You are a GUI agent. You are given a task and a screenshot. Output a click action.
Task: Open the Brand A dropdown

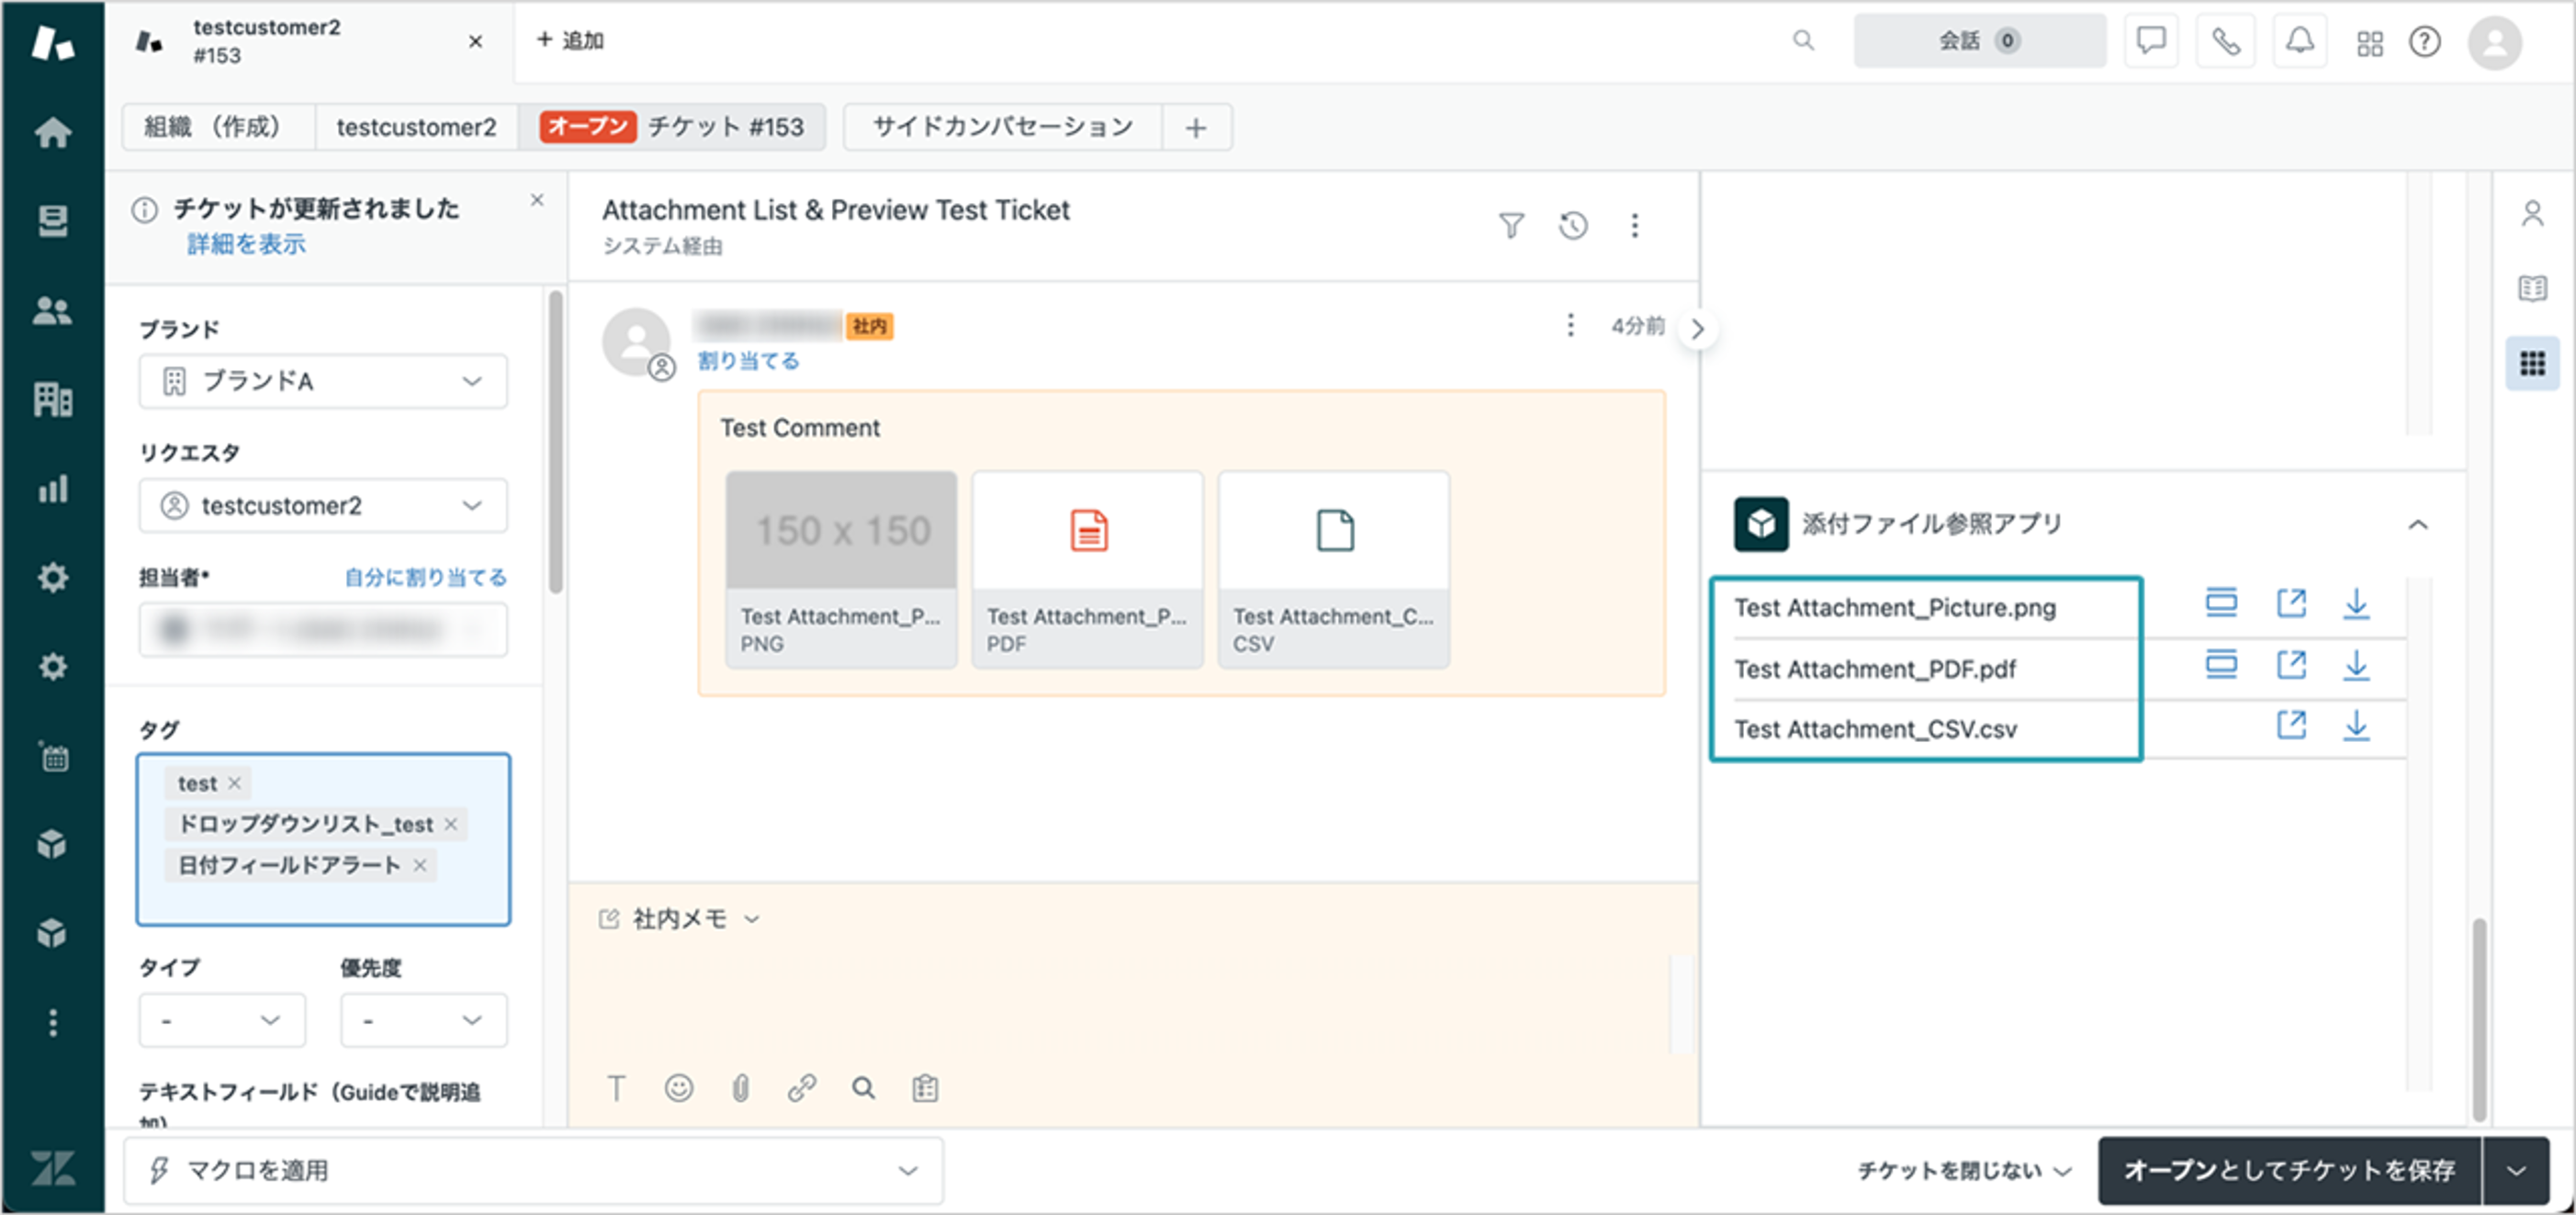(323, 381)
